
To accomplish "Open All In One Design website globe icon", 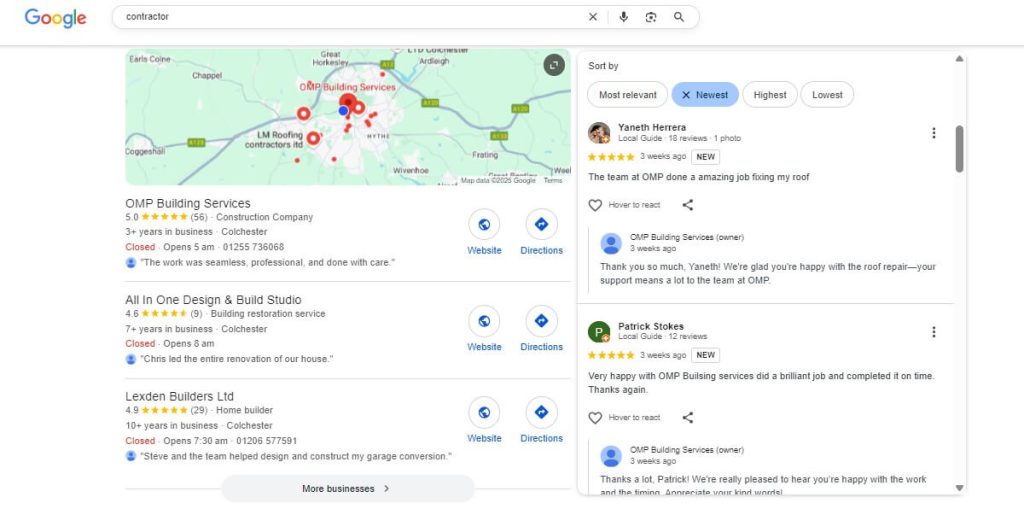I will (484, 321).
